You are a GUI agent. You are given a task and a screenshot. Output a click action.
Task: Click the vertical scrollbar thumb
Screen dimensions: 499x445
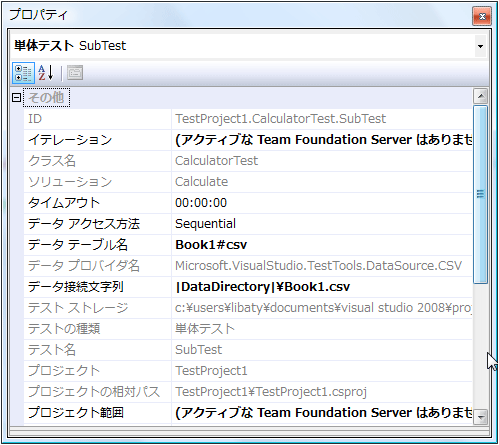tap(480, 195)
